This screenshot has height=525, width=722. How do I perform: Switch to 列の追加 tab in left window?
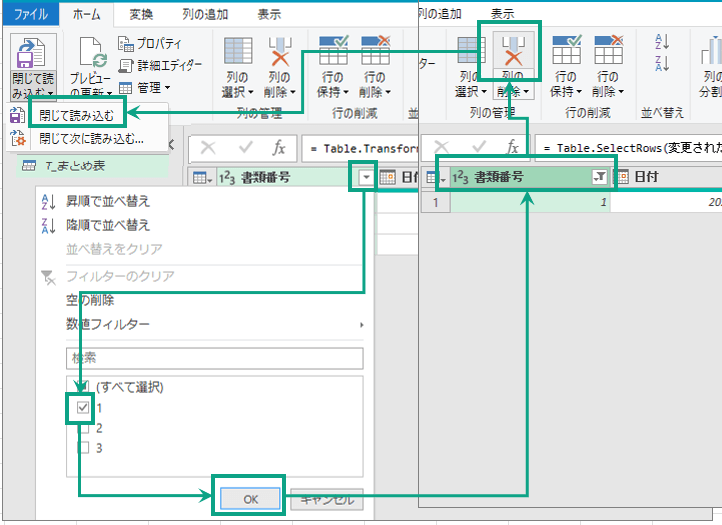[x=205, y=14]
